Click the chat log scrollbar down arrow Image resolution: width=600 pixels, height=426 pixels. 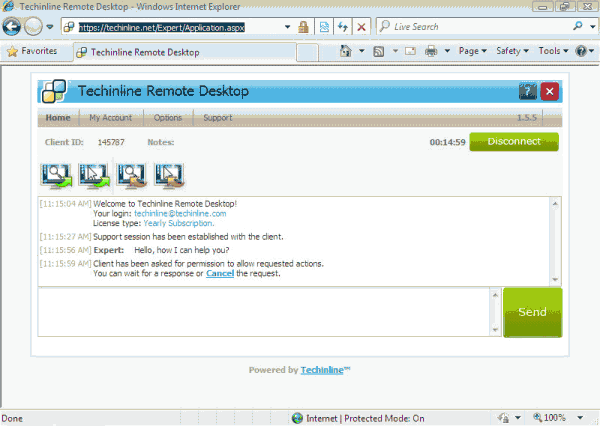point(555,280)
